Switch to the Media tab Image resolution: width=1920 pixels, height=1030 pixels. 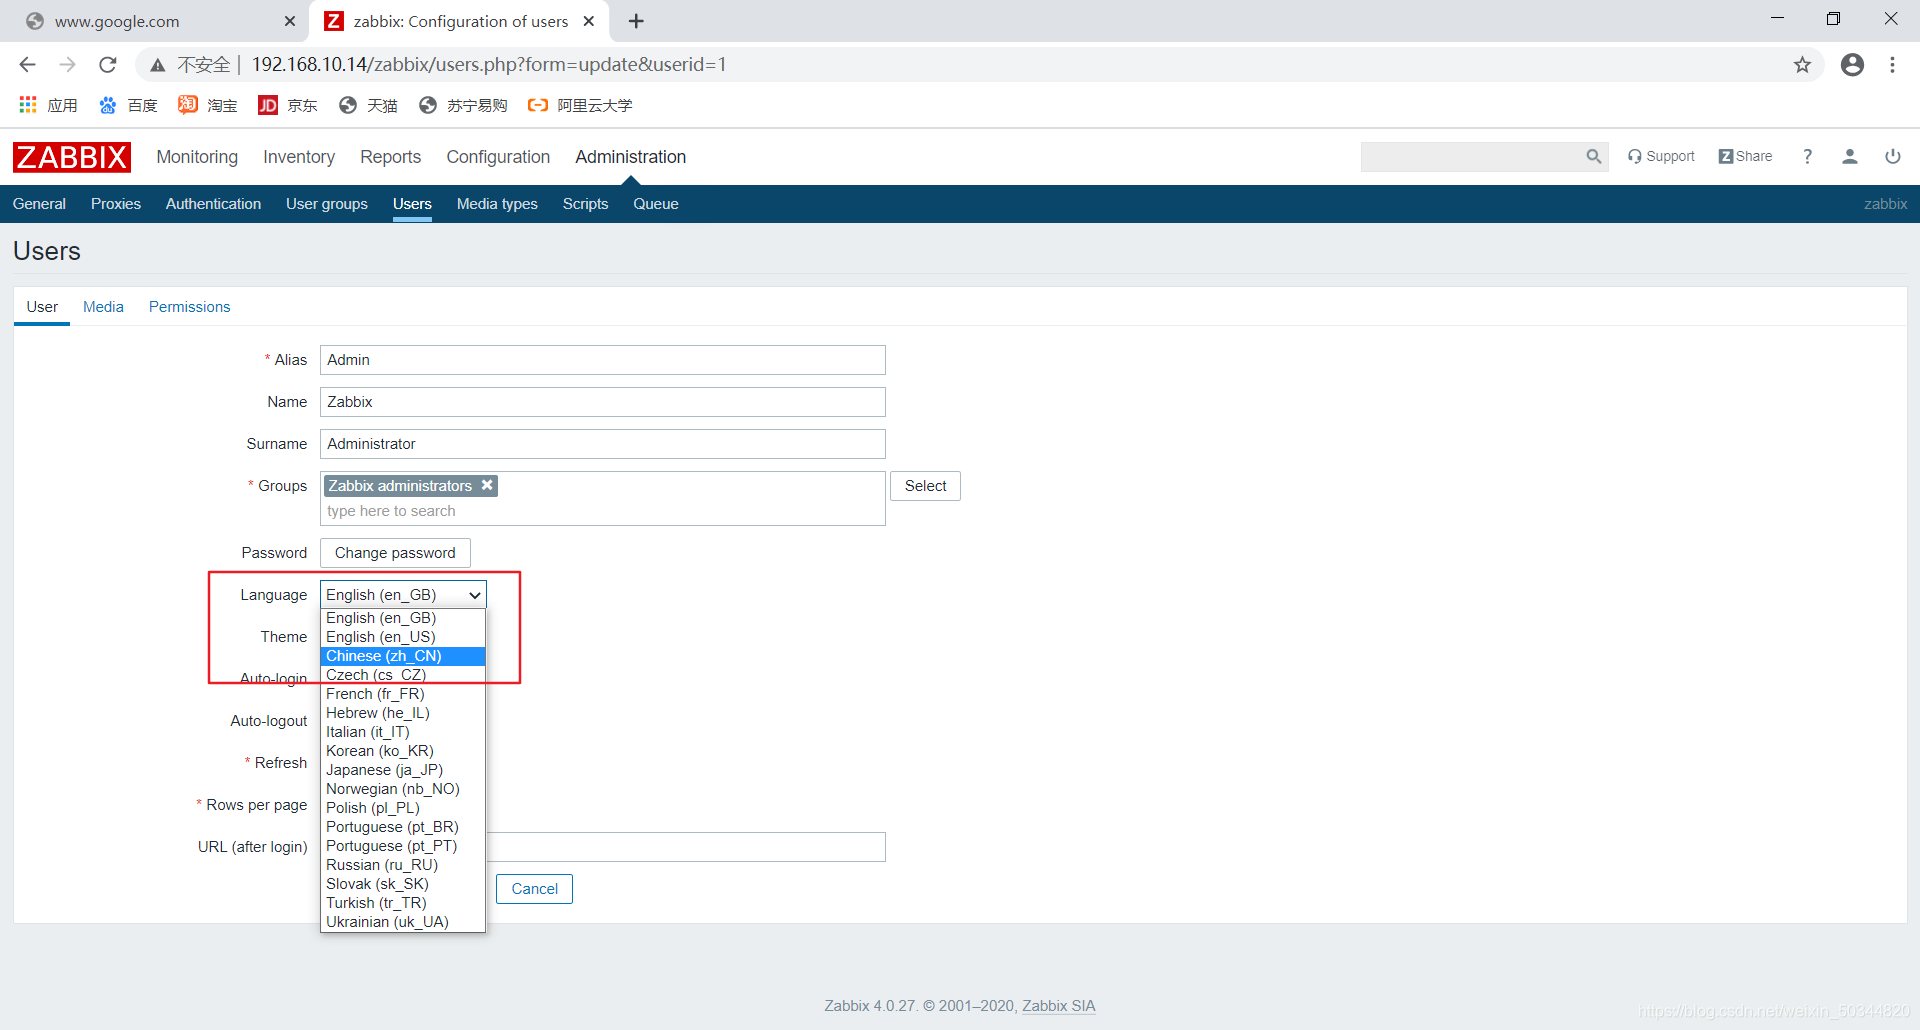coord(103,307)
